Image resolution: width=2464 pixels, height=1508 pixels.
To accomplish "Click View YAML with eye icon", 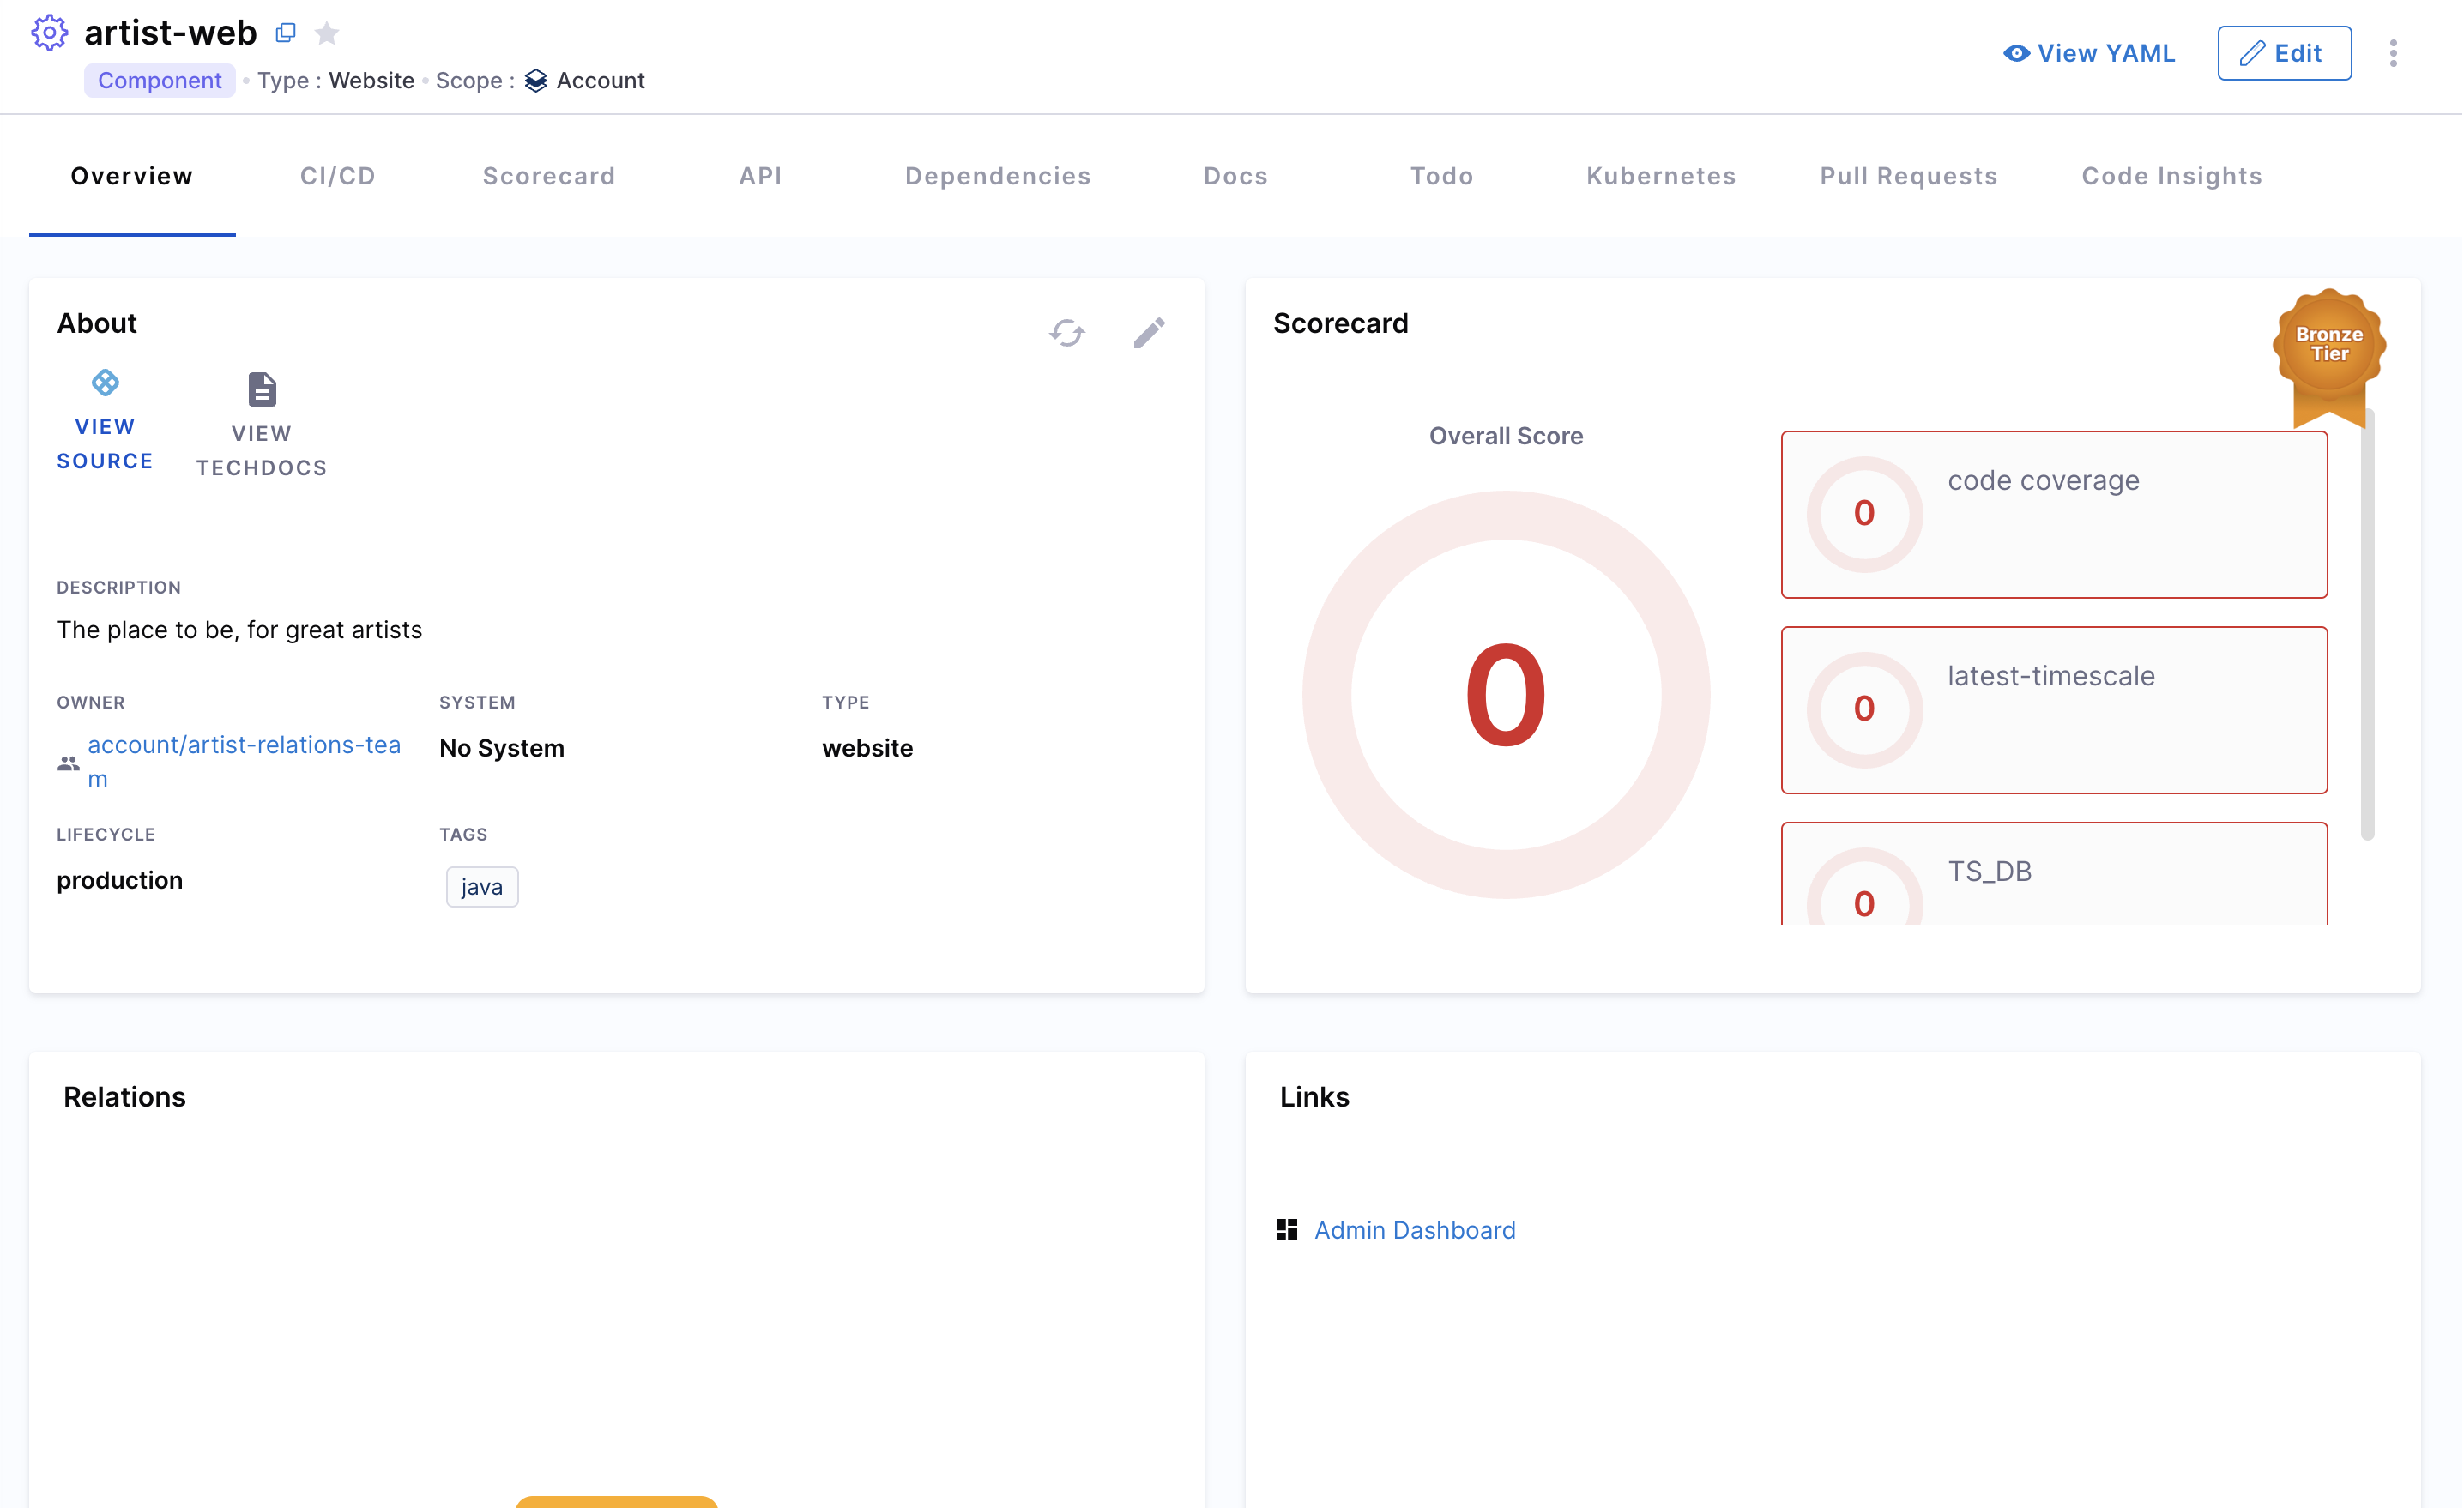I will tap(2089, 53).
